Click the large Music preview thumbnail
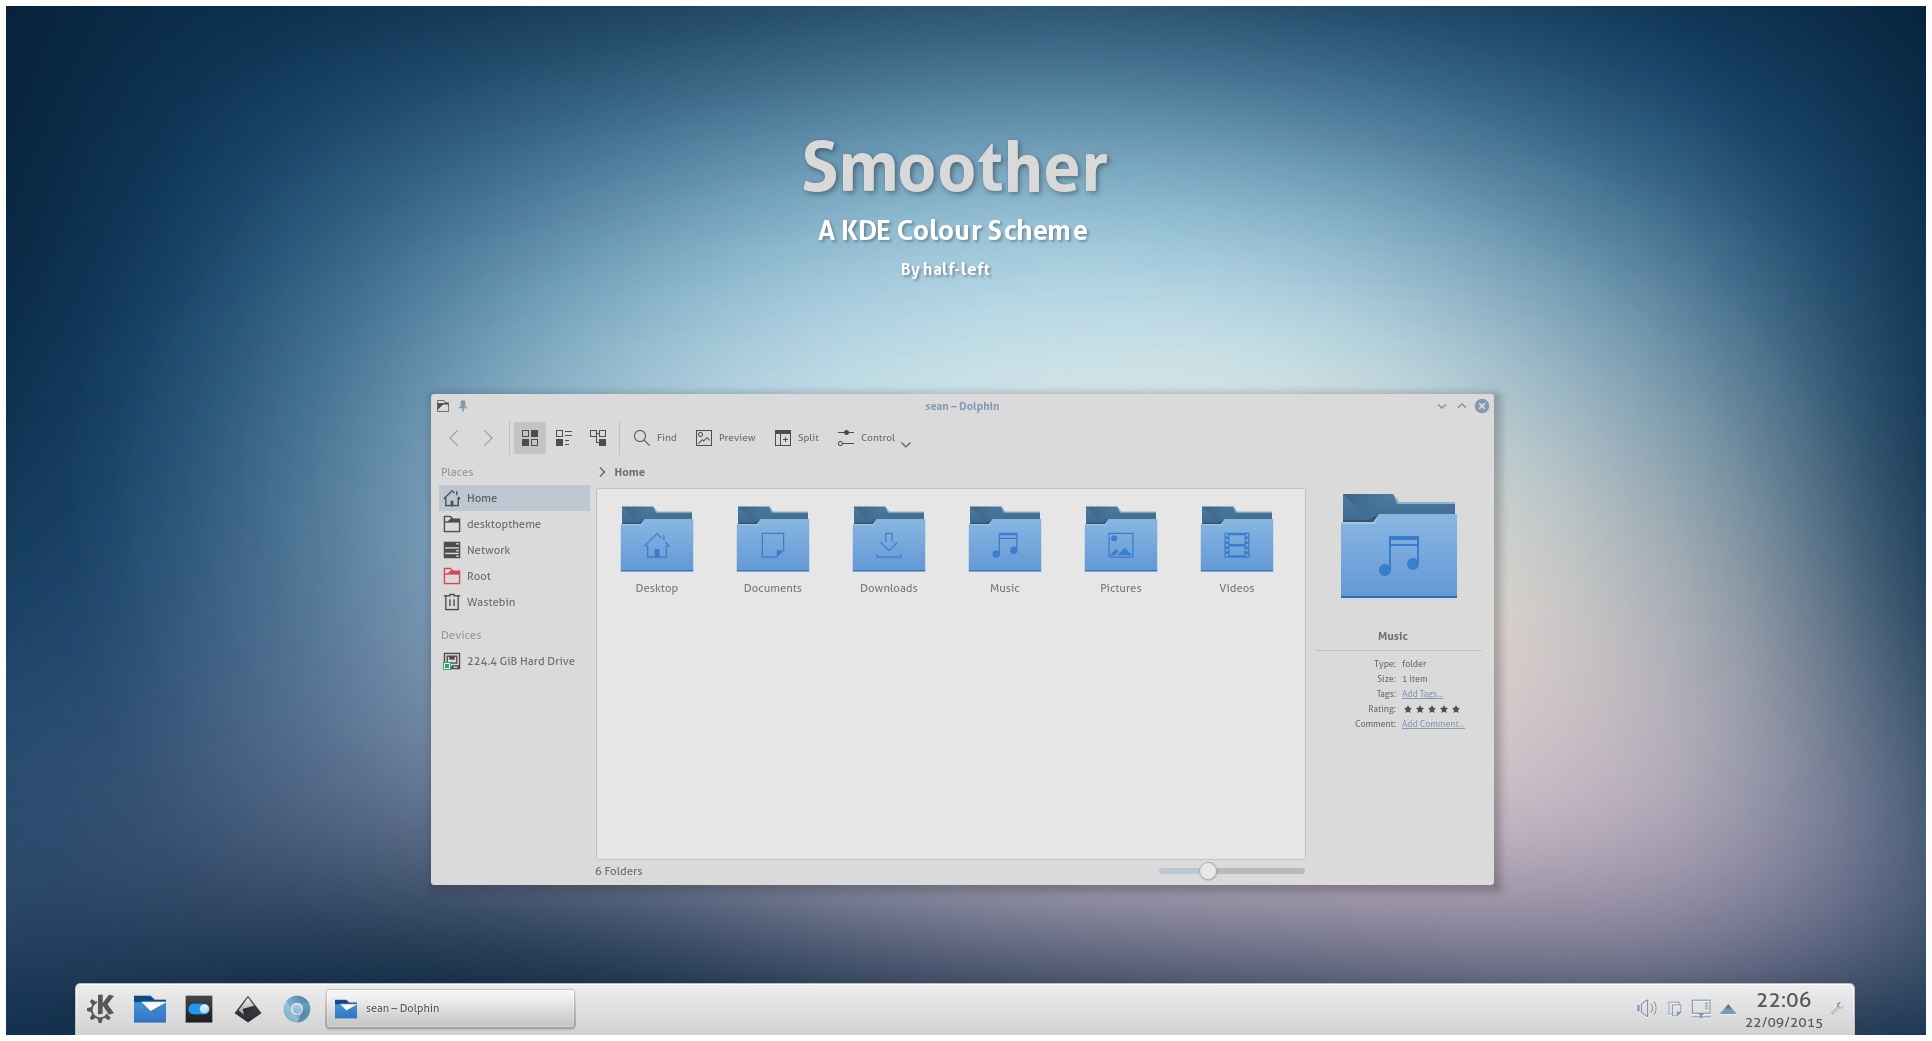1932x1041 pixels. pos(1399,546)
